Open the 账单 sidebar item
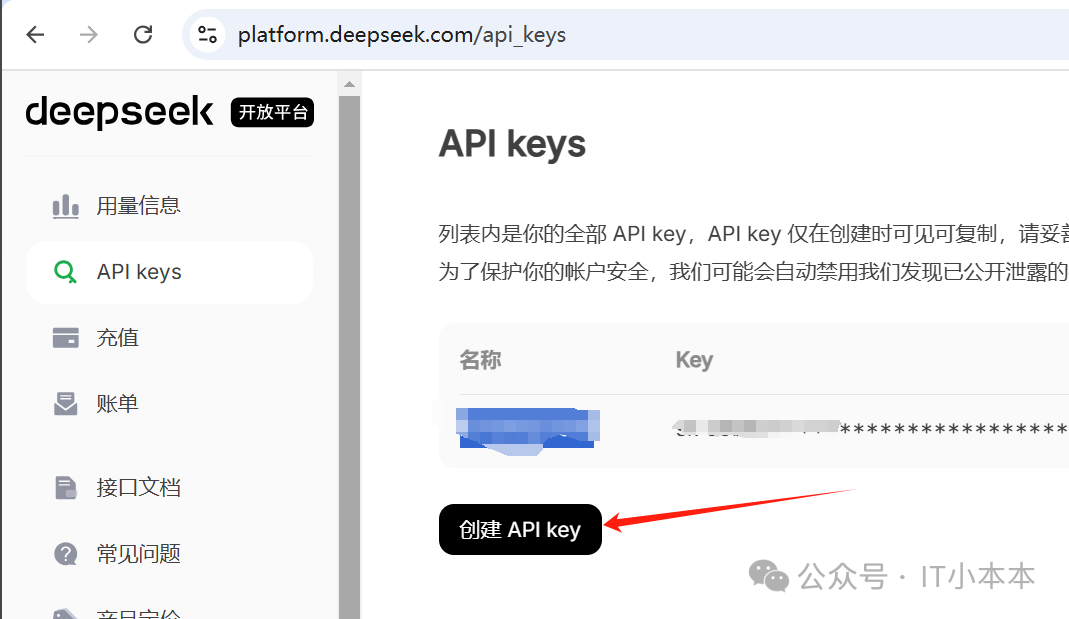This screenshot has height=619, width=1069. [x=117, y=404]
